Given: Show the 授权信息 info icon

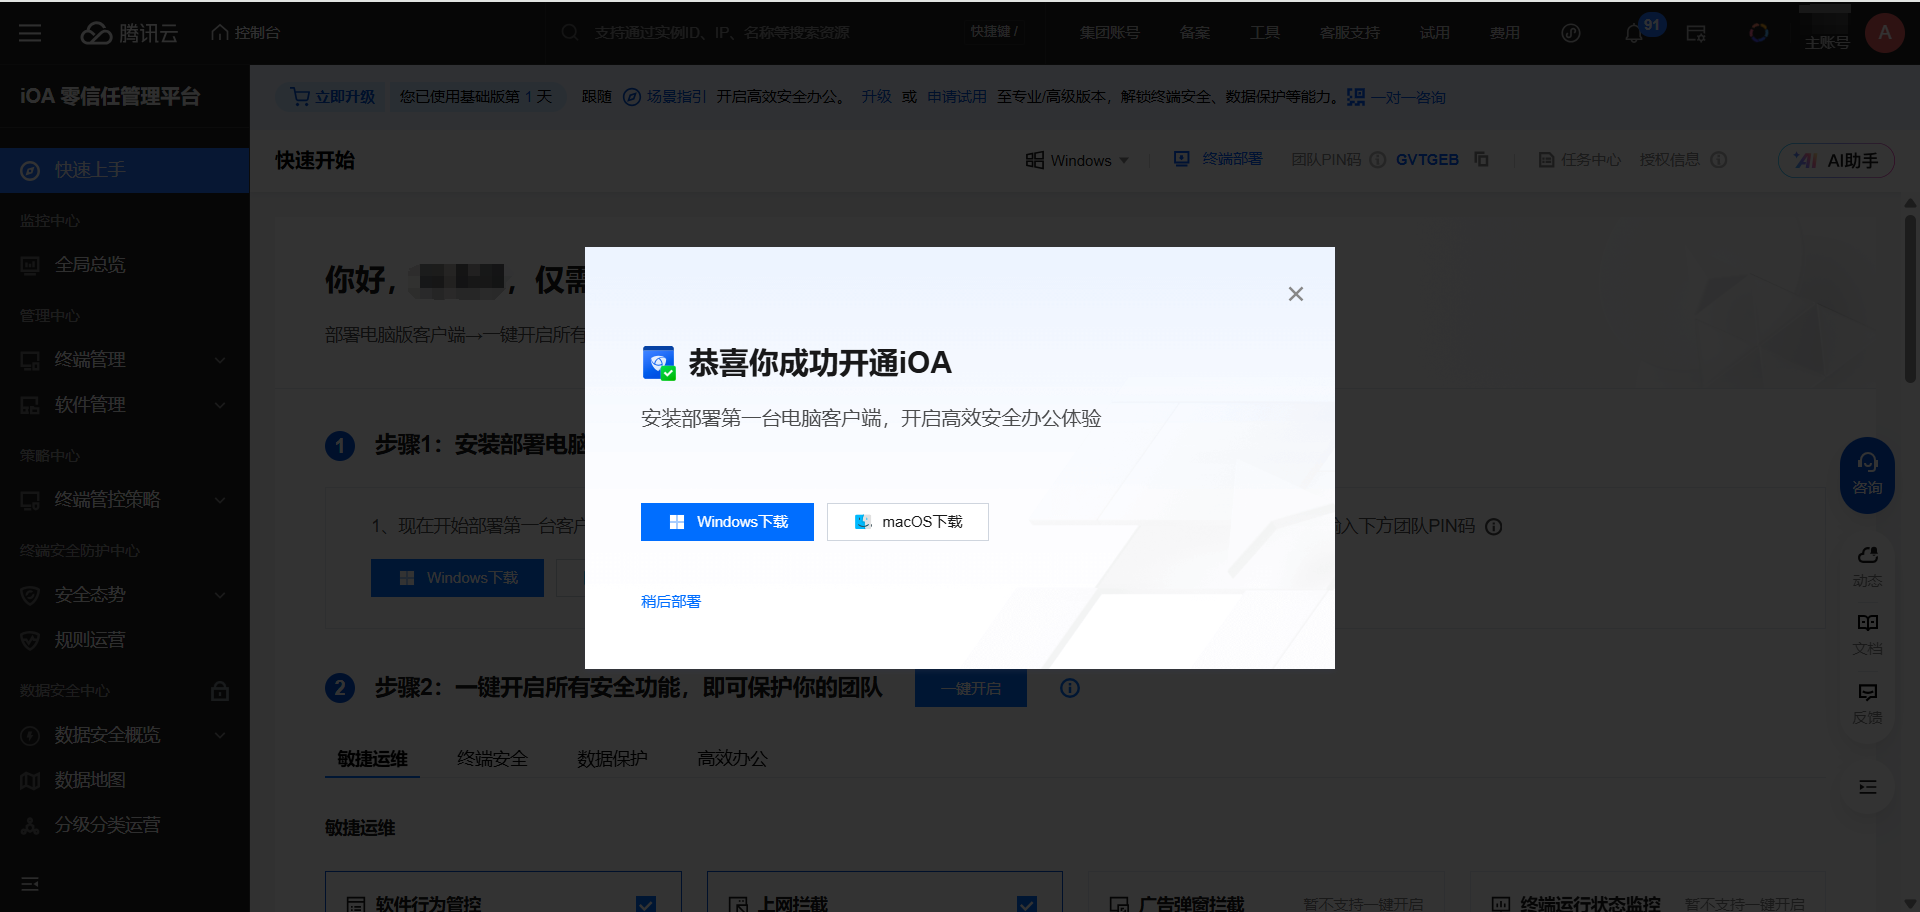Looking at the screenshot, I should [1719, 160].
